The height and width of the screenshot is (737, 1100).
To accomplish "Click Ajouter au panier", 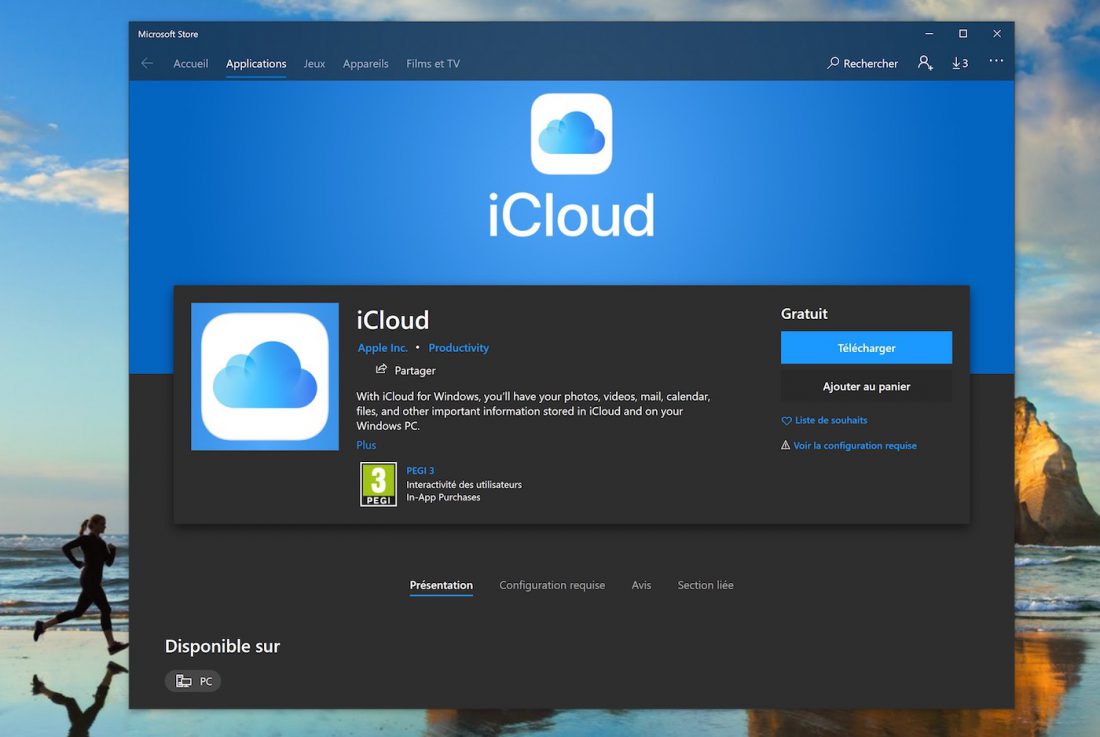I will coord(866,386).
